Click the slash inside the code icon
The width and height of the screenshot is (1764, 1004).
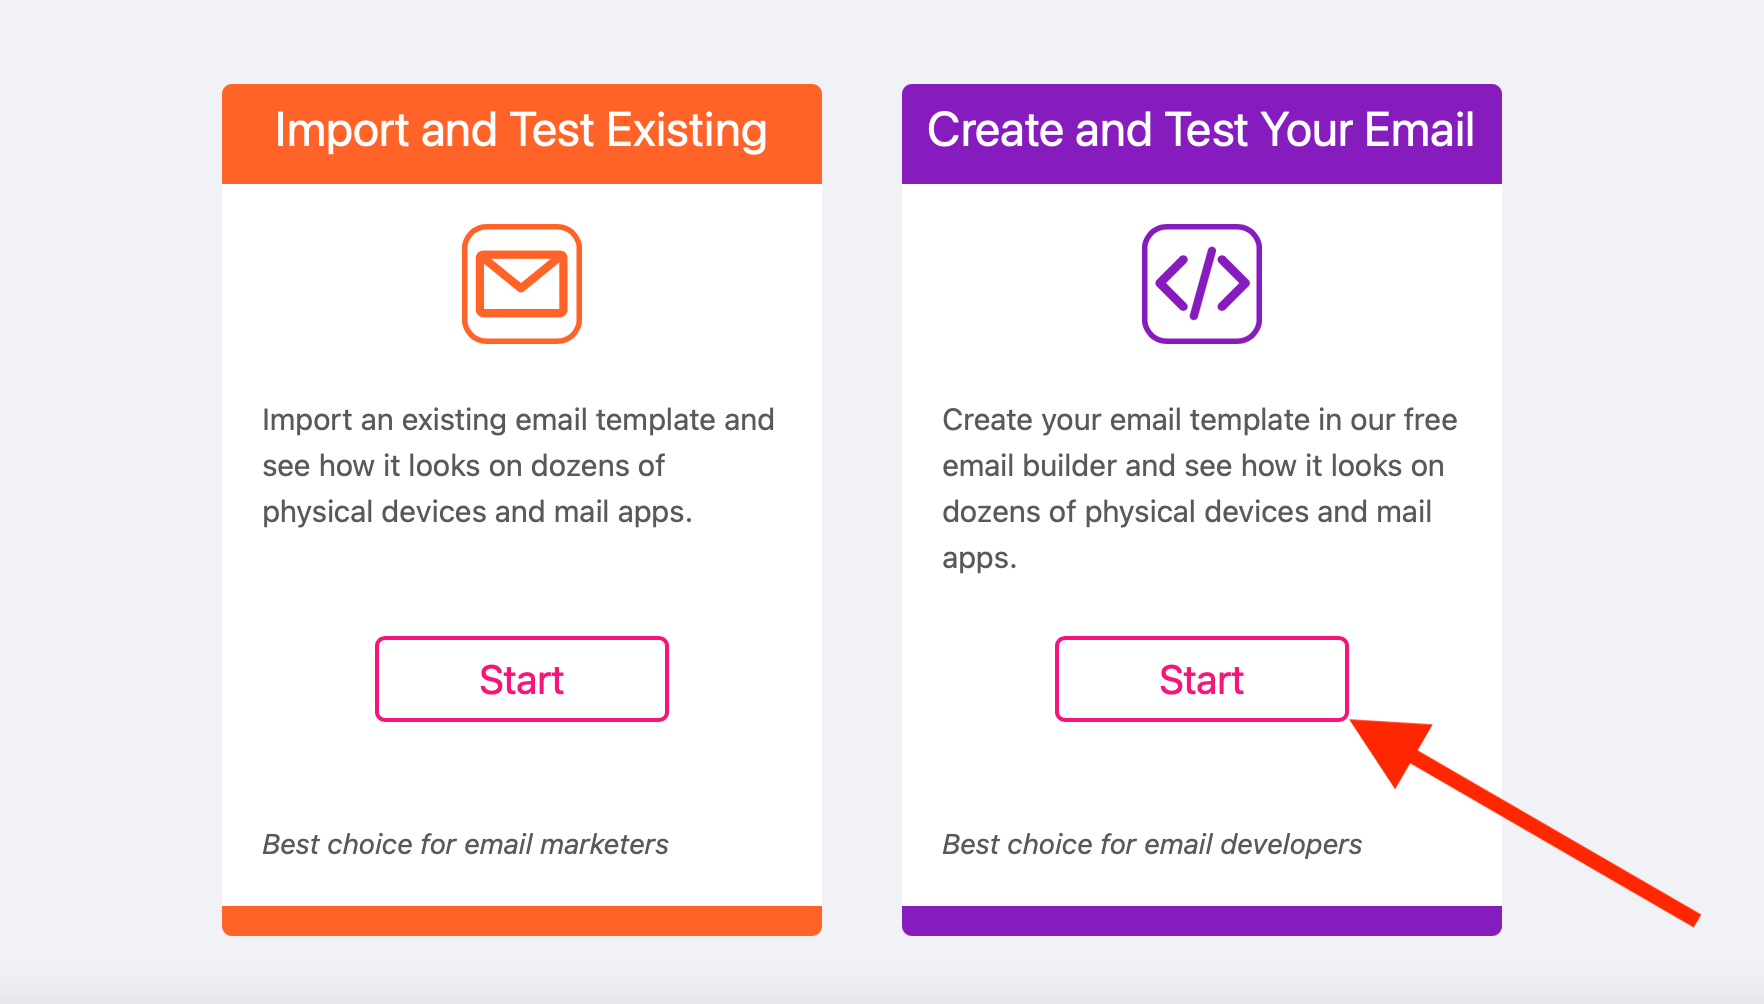[x=1202, y=284]
